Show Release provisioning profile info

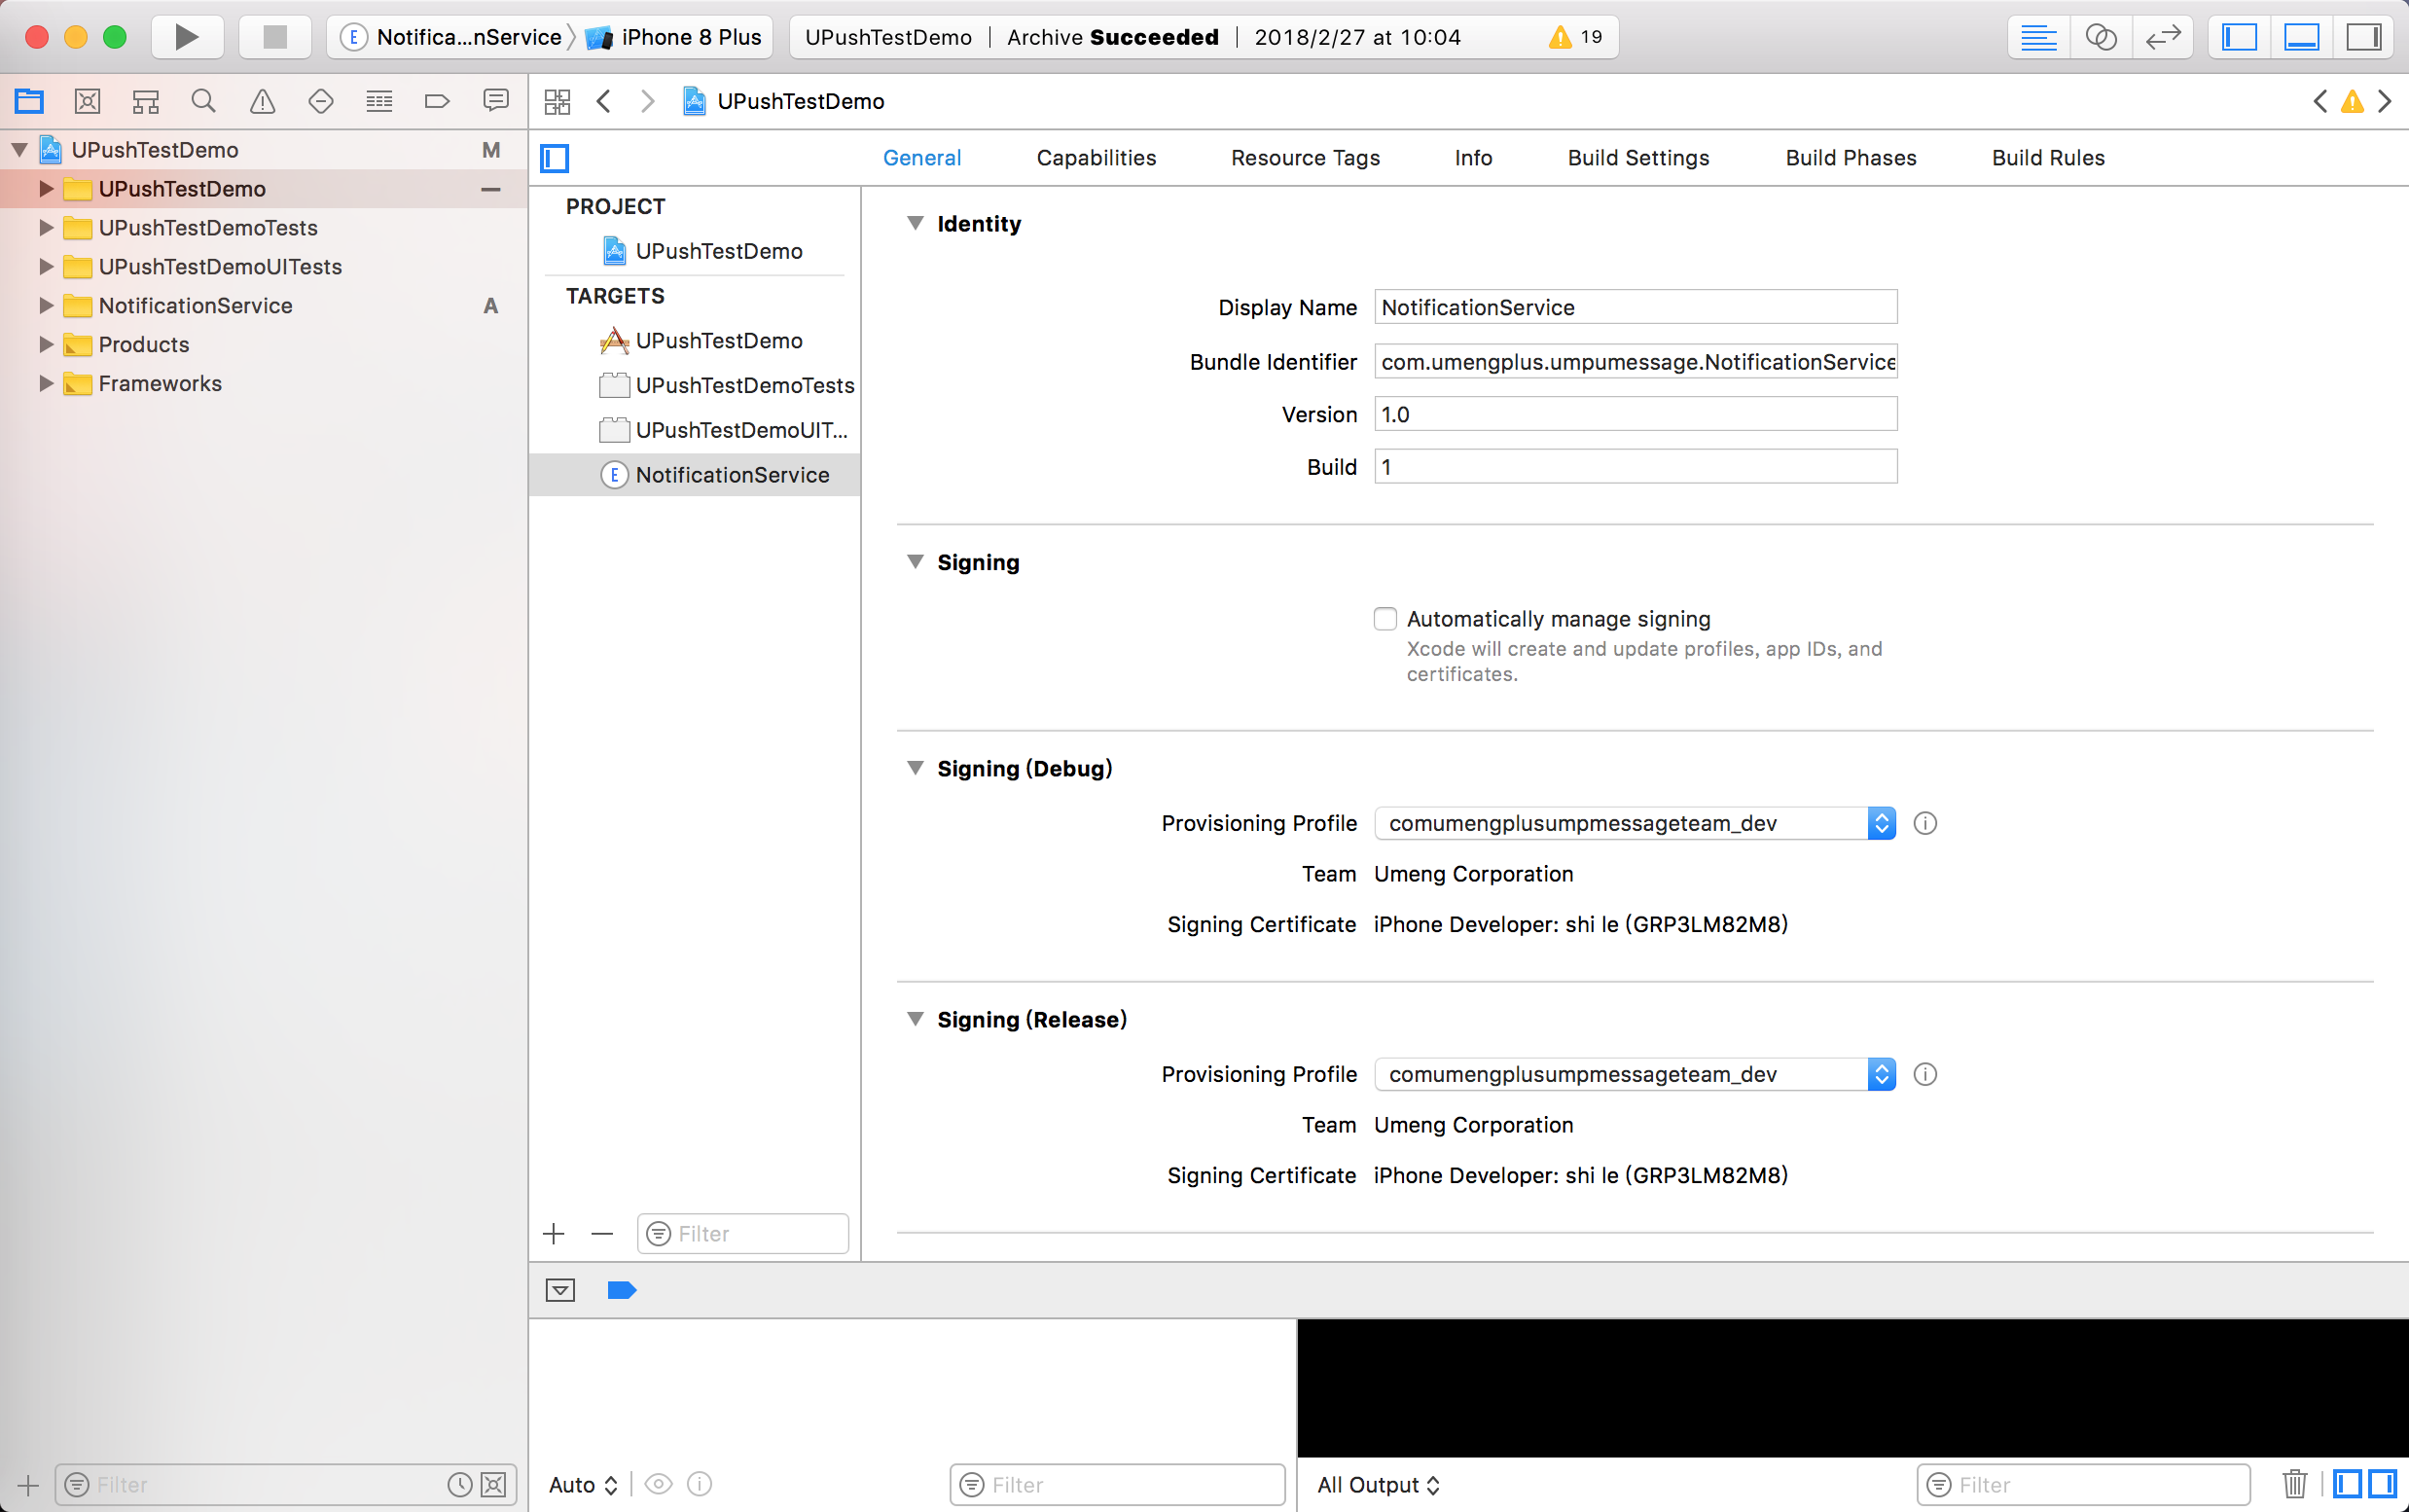click(1925, 1074)
